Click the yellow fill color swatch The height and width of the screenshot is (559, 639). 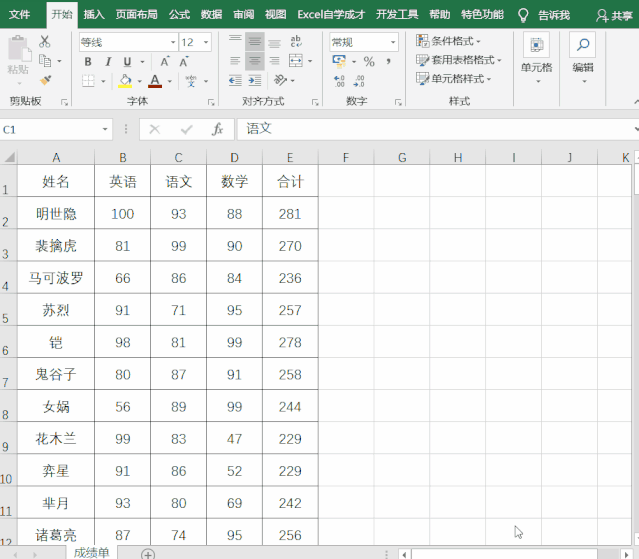[x=125, y=81]
